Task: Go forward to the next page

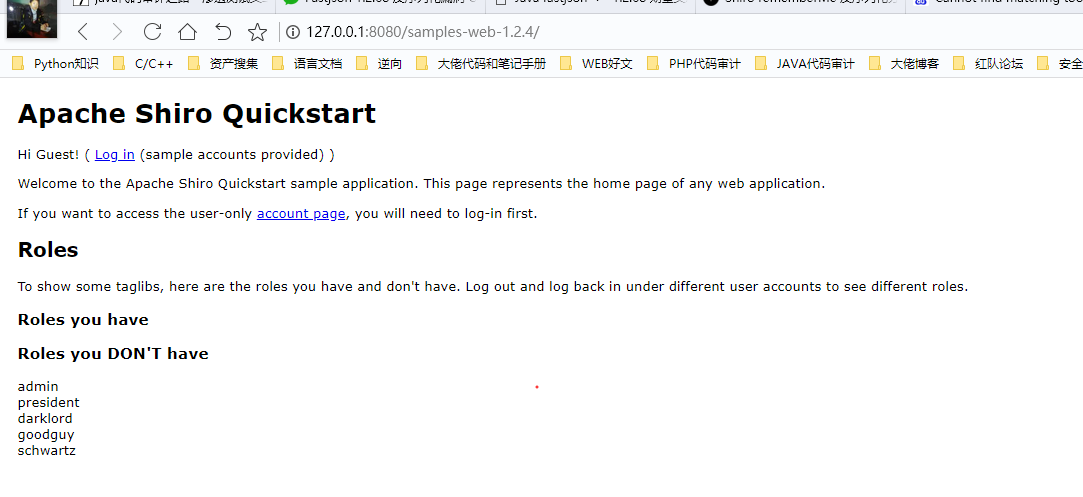Action: pyautogui.click(x=117, y=32)
